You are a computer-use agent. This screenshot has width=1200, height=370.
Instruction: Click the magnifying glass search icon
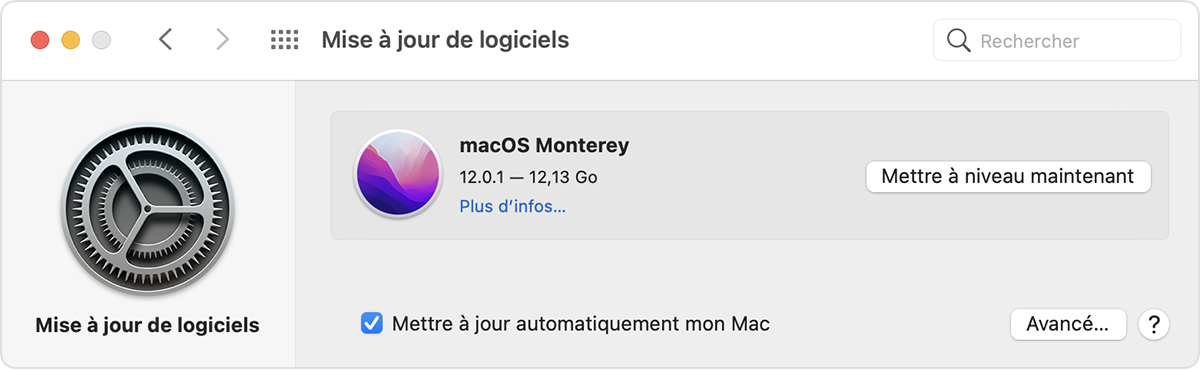[958, 41]
